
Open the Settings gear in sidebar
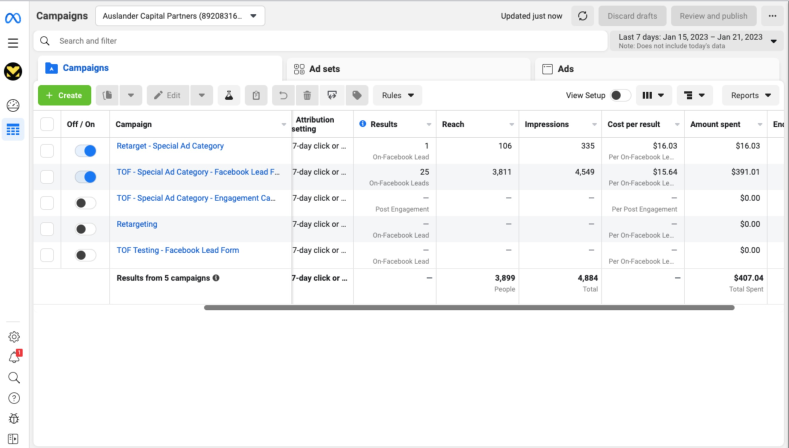[x=14, y=337]
